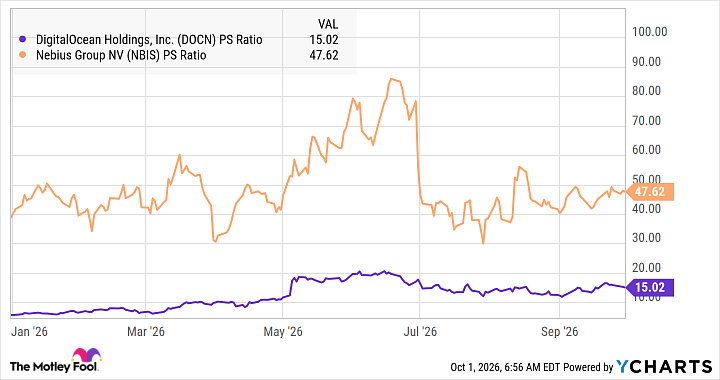Click the Mar '26 x-axis label
Viewport: 720px width, 380px height.
(146, 331)
